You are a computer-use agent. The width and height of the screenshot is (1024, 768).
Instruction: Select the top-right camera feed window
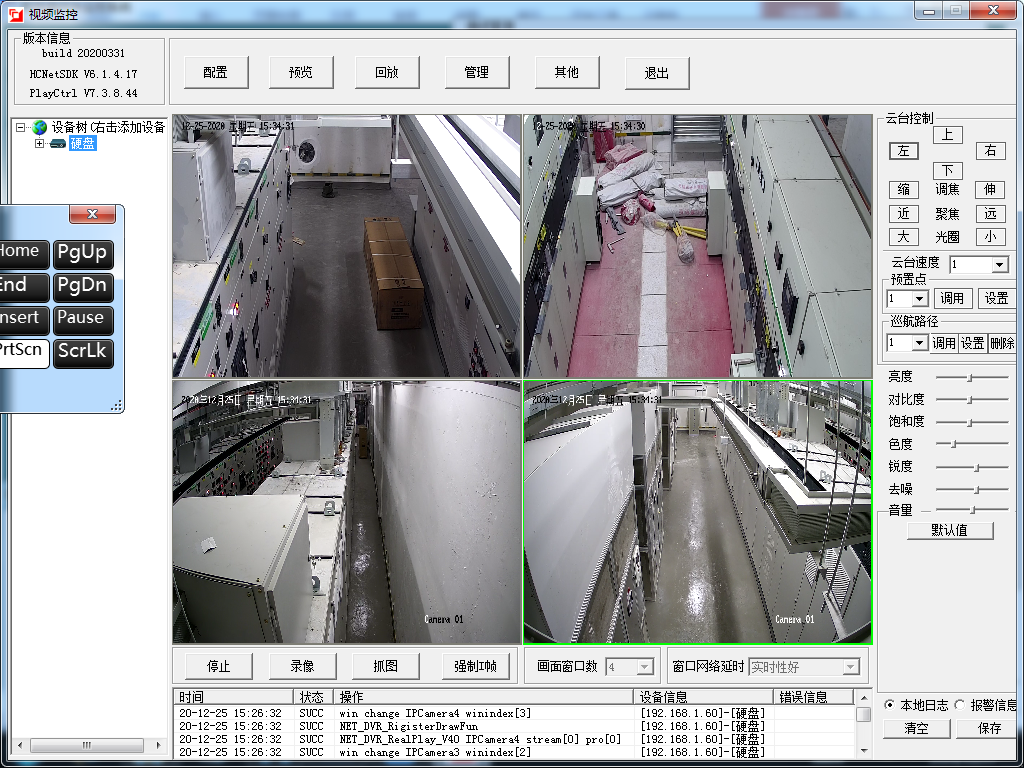[x=697, y=245]
